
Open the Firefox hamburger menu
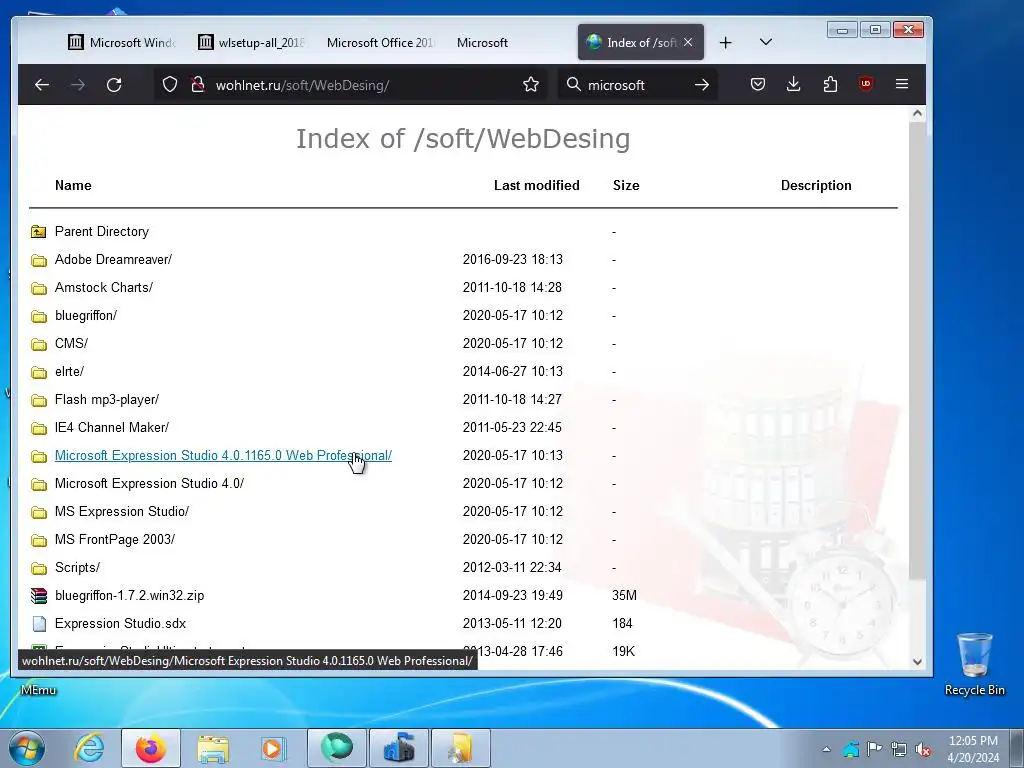(x=902, y=84)
